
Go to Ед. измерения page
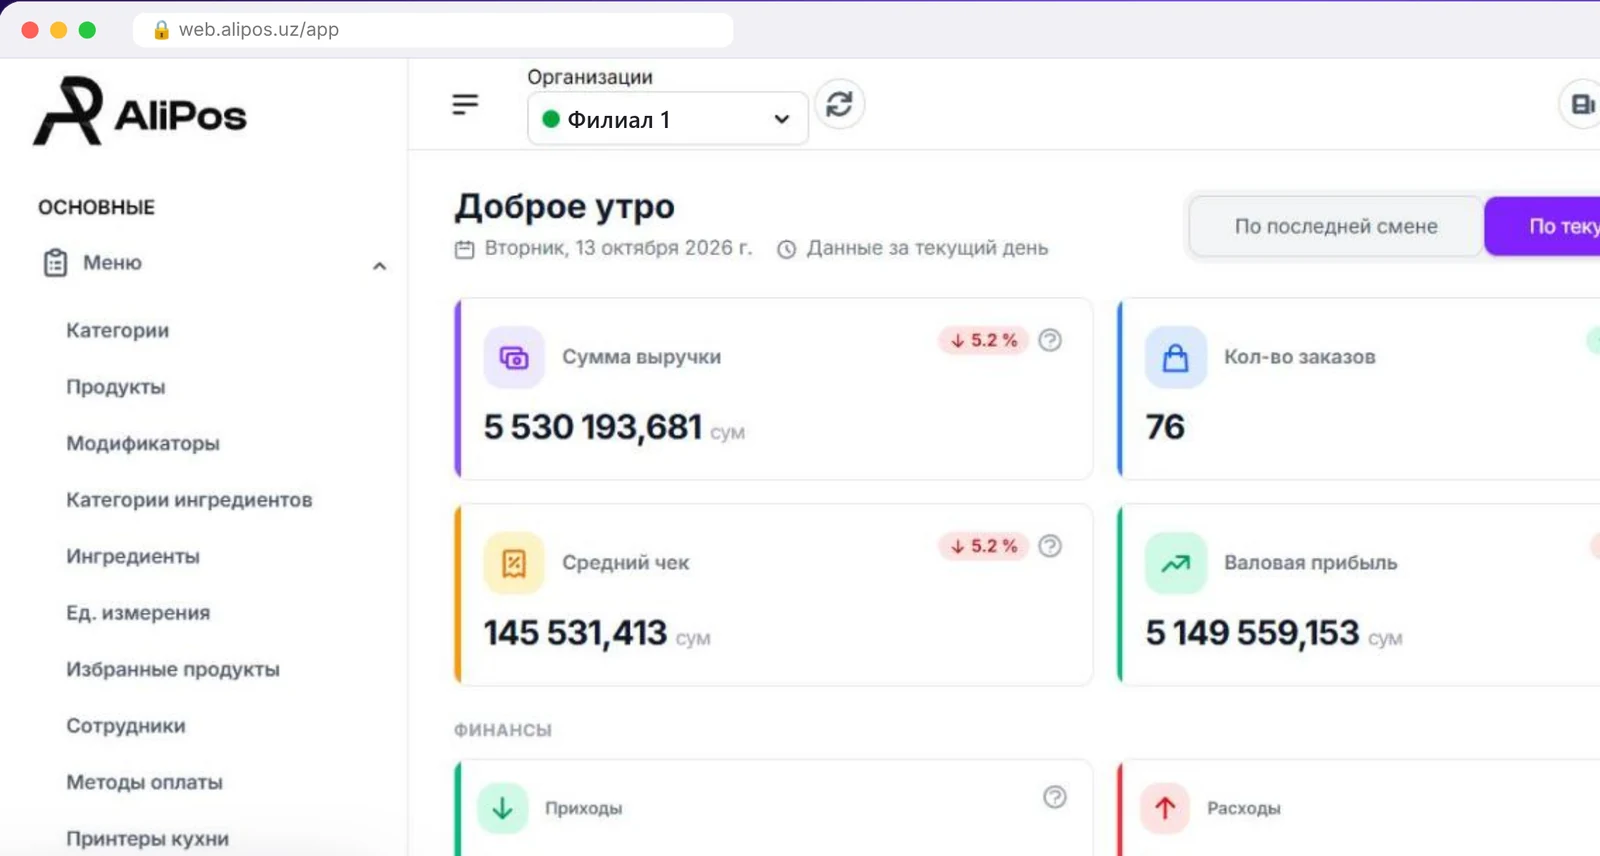pyautogui.click(x=138, y=613)
